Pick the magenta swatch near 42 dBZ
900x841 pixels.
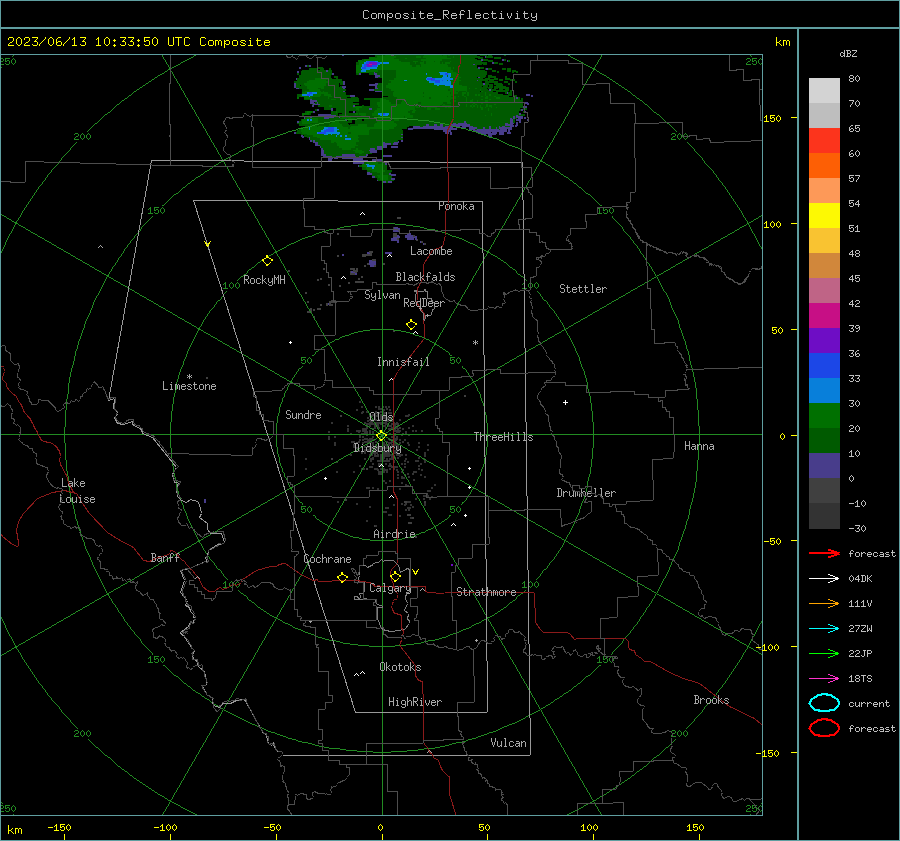pos(824,315)
